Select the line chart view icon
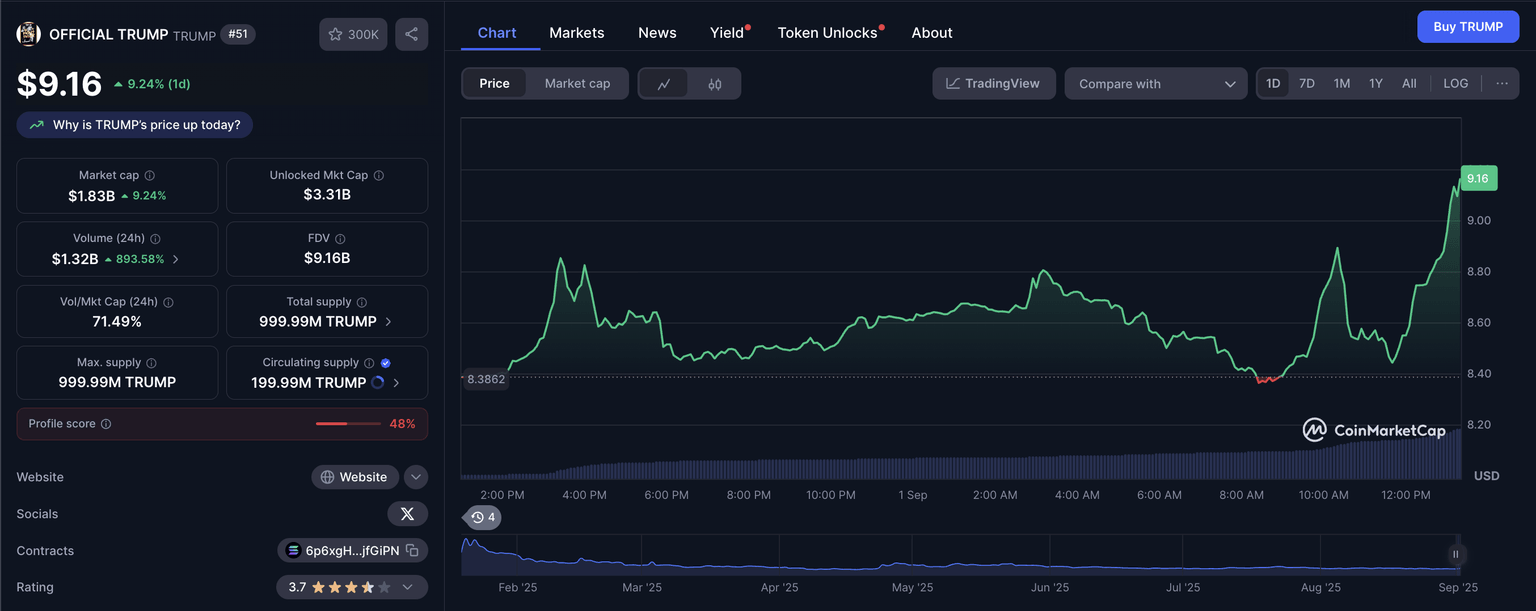 pos(664,84)
